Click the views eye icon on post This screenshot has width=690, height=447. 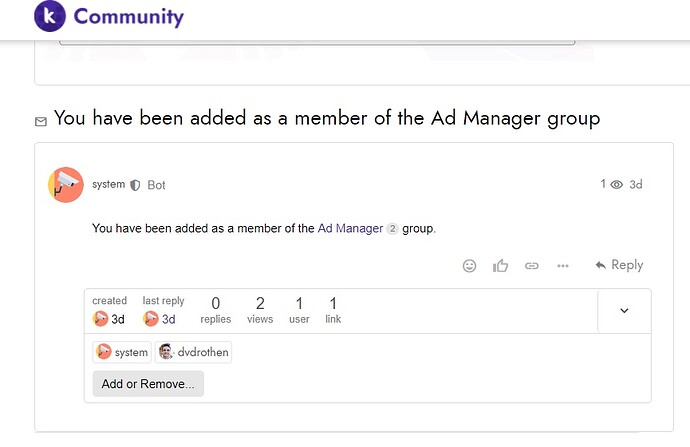click(x=616, y=185)
